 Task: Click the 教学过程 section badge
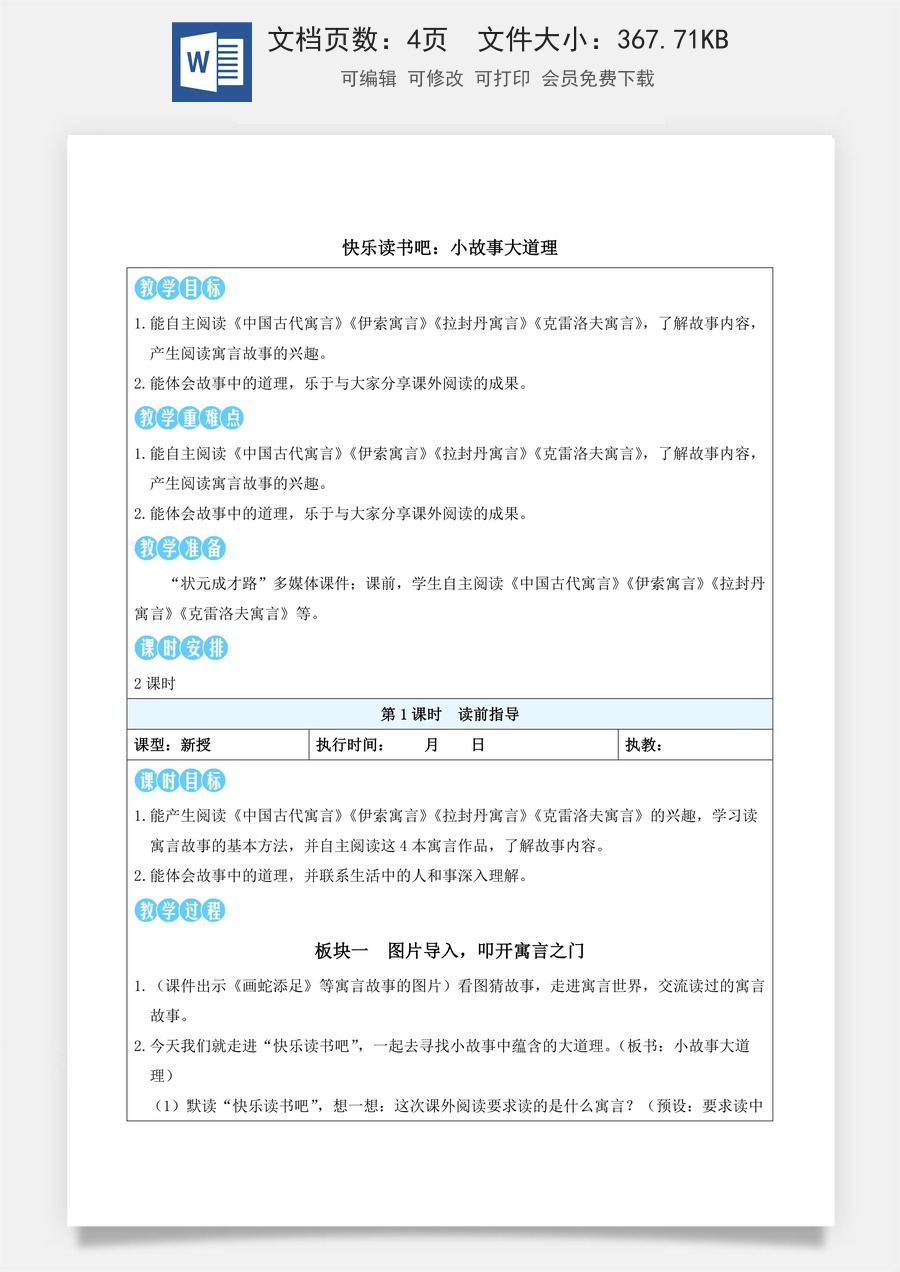click(180, 911)
